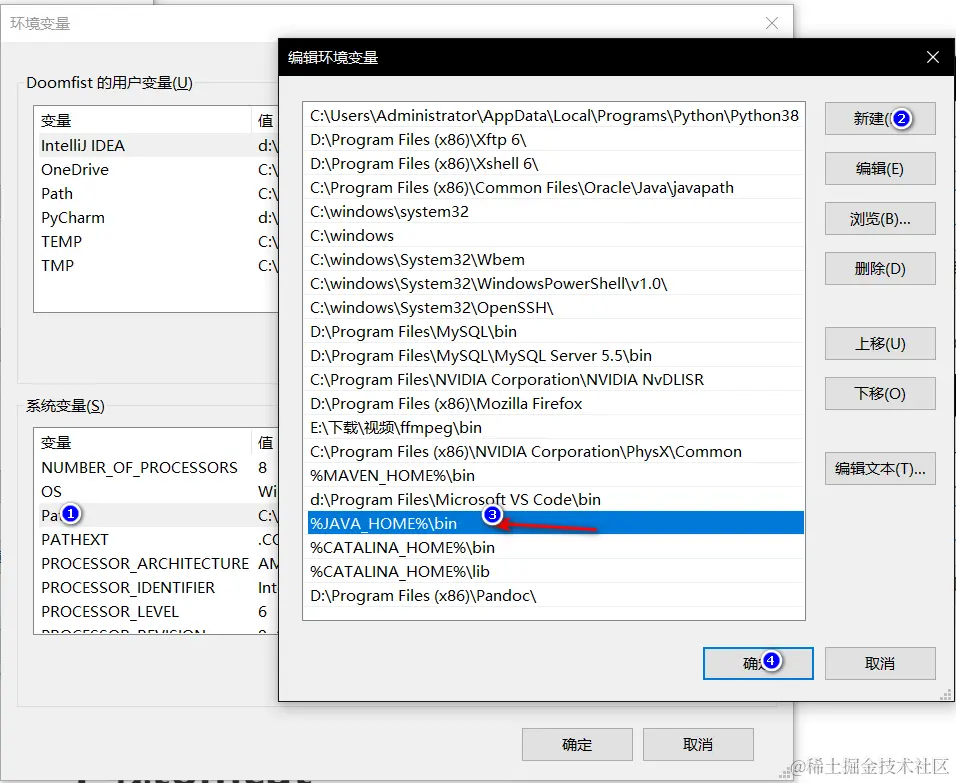Select the ffmpeg\bin path entry
The image size is (956, 783).
pyautogui.click(x=554, y=427)
